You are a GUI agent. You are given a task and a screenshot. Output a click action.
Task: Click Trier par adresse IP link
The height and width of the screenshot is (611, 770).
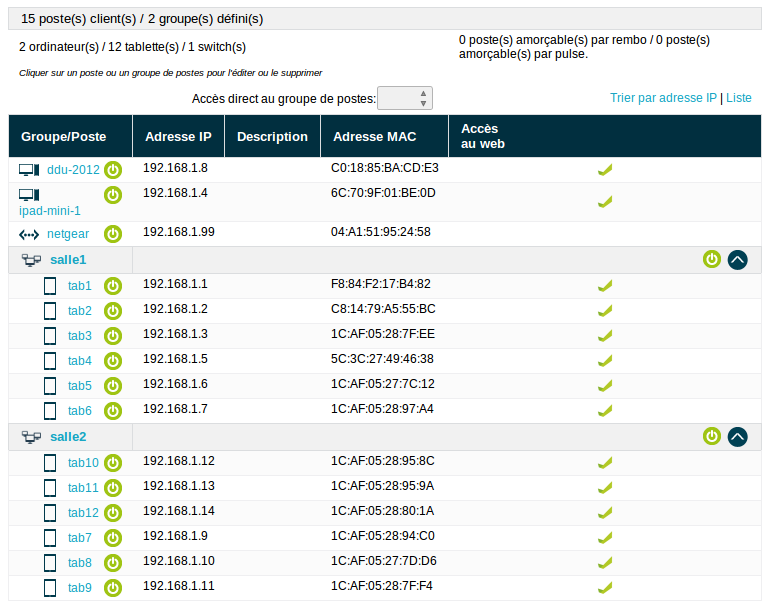(663, 98)
